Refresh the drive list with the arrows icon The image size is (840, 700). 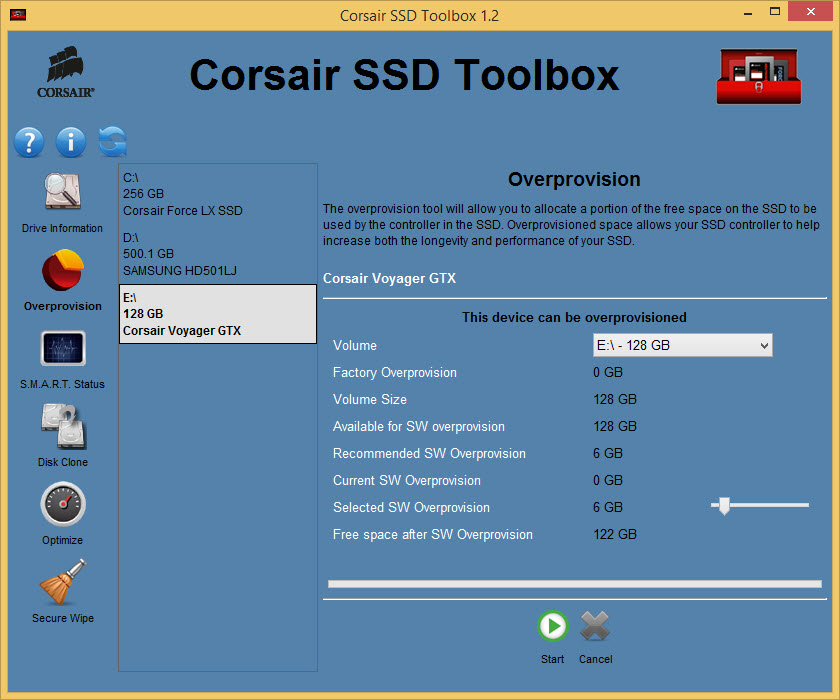112,142
